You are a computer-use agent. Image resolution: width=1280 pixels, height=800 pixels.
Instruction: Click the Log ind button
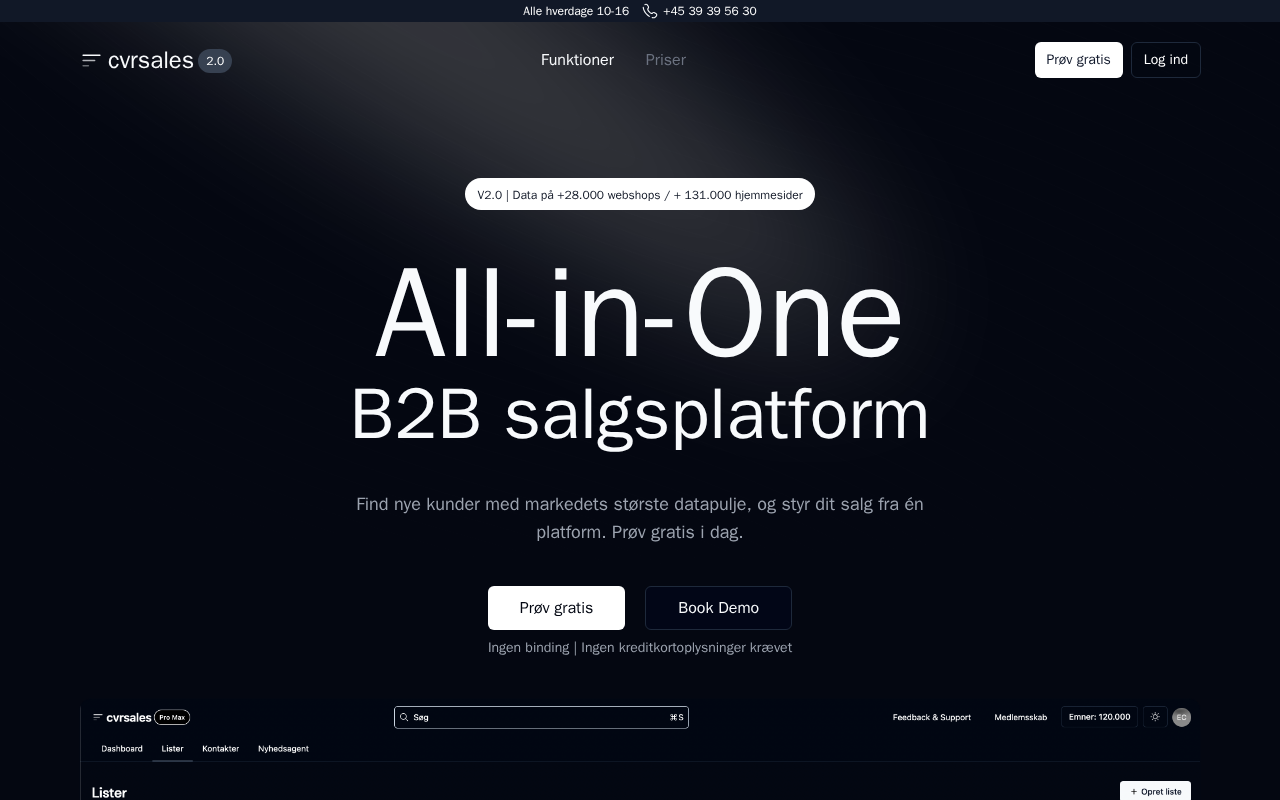pyautogui.click(x=1166, y=60)
